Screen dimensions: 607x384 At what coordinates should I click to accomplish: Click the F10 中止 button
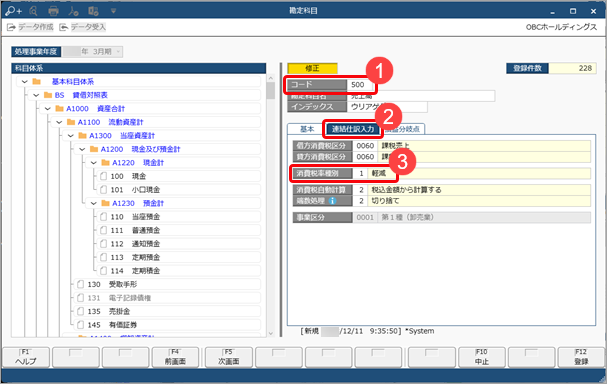[x=482, y=357]
